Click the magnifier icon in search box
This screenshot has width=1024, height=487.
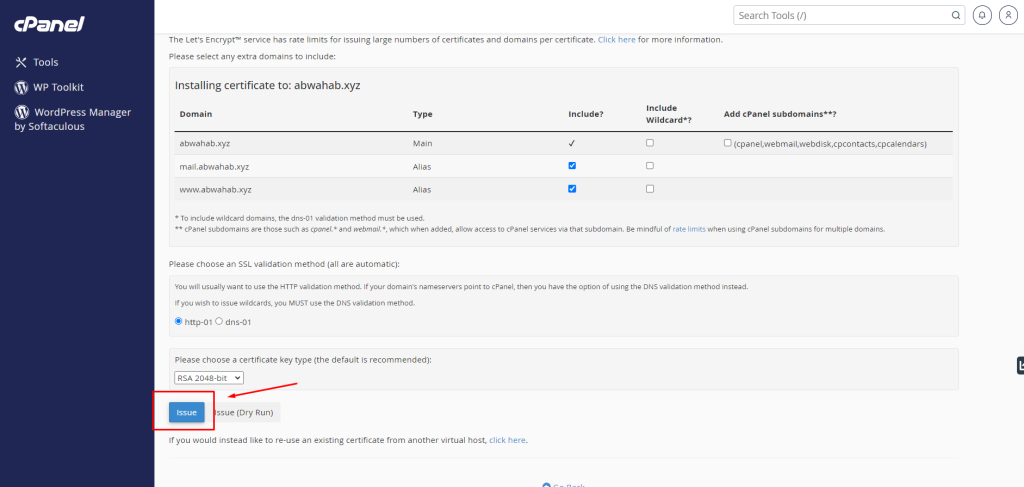955,15
